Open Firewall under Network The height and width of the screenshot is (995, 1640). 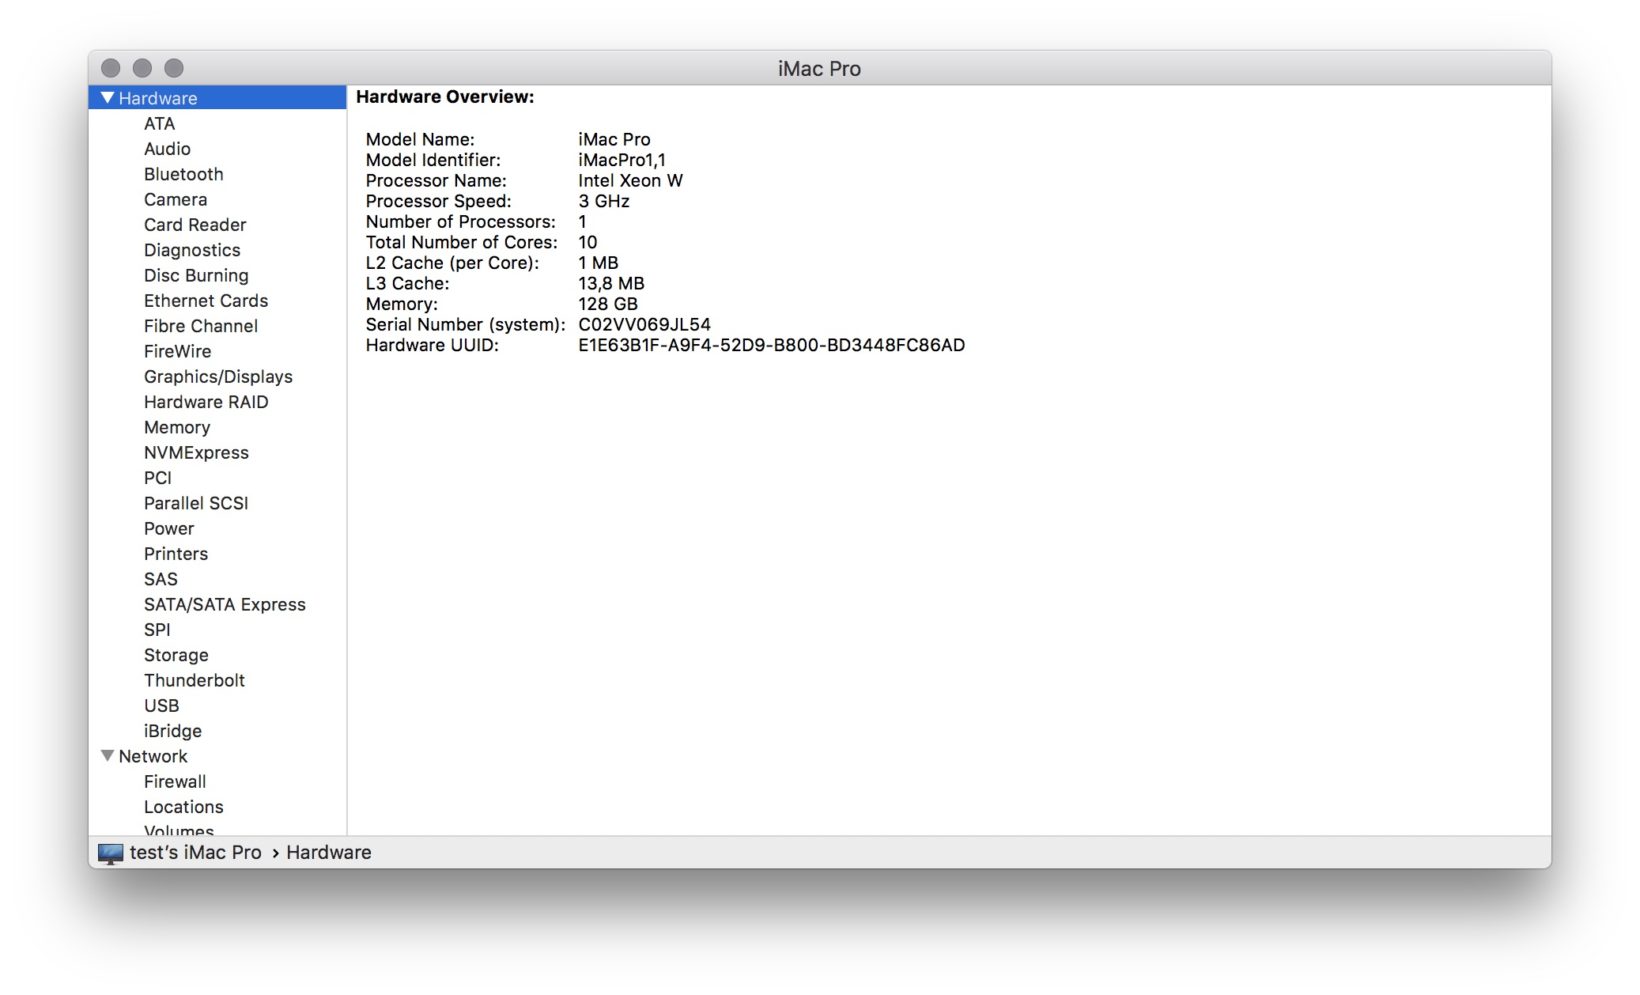click(x=175, y=782)
